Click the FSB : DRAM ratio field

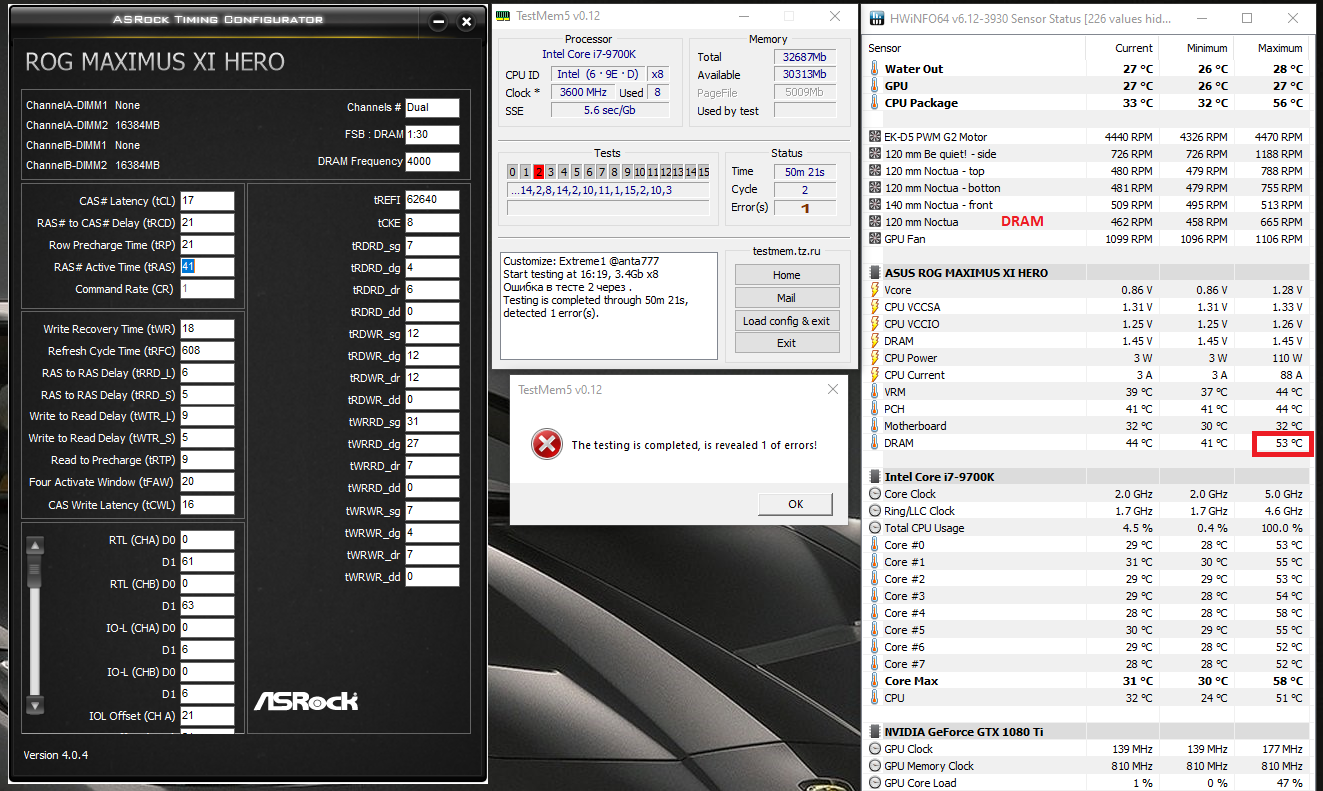click(432, 135)
